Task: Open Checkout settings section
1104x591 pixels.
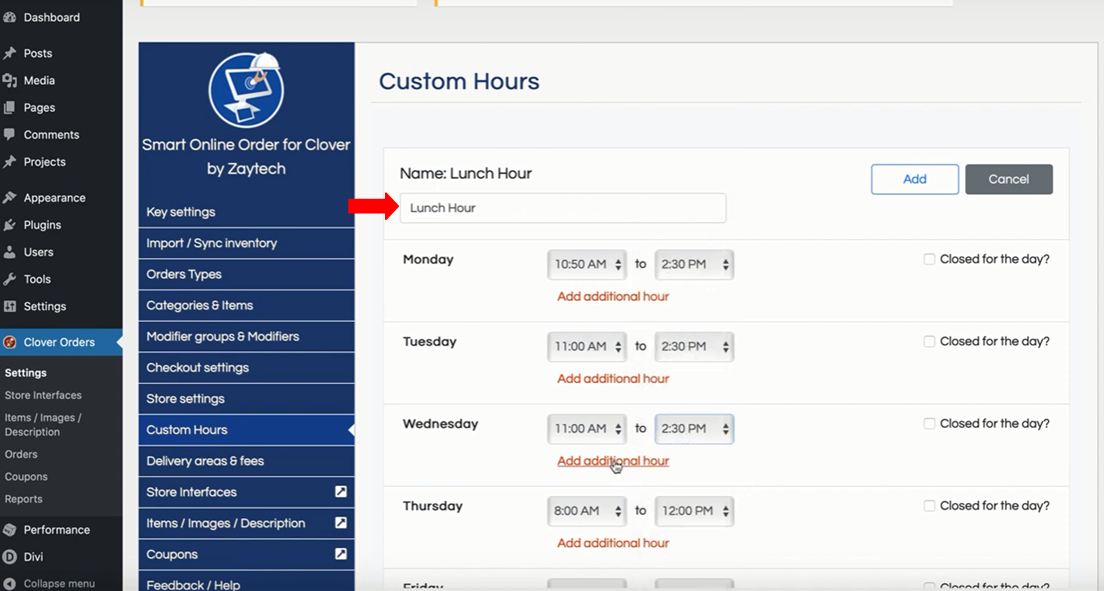Action: click(x=246, y=368)
